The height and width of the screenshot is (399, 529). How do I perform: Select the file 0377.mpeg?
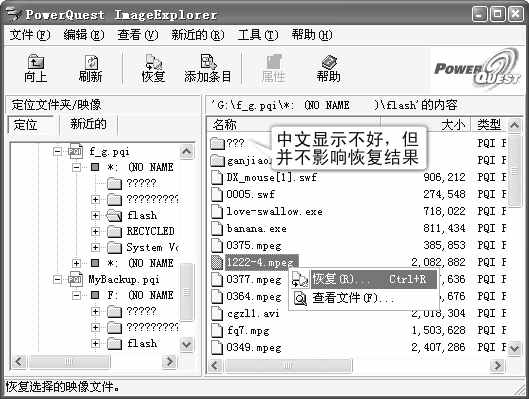click(x=254, y=280)
